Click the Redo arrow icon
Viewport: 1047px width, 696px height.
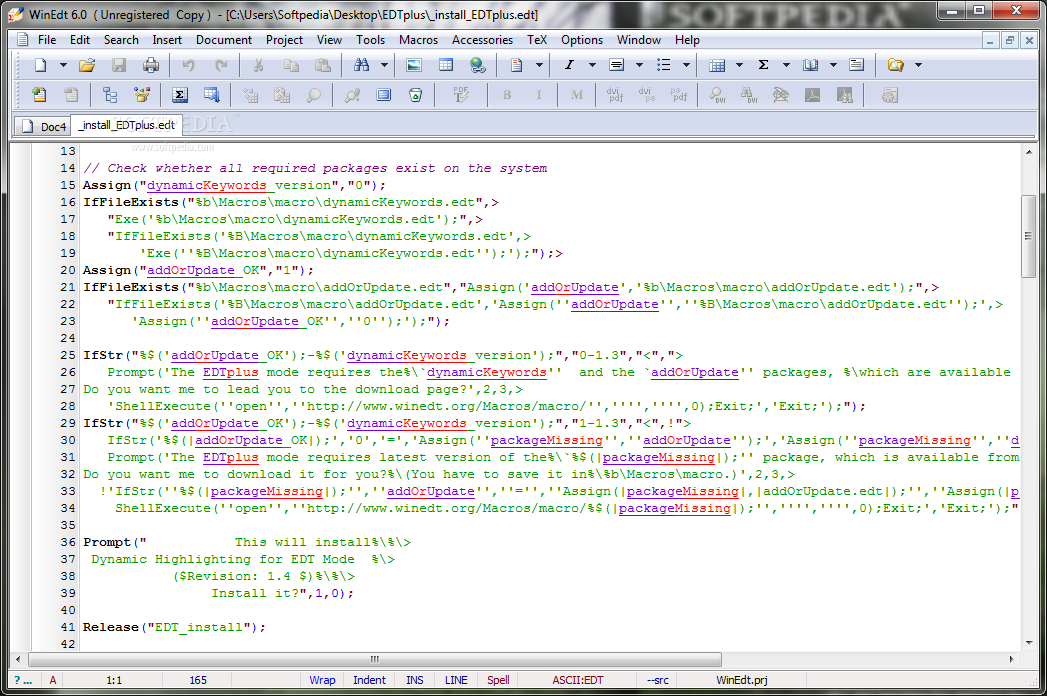221,65
